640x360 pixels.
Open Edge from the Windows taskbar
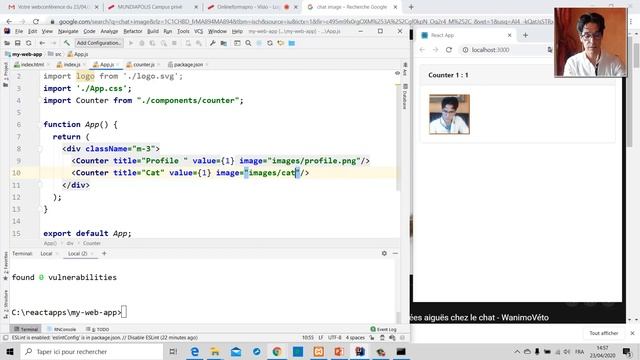point(195,351)
